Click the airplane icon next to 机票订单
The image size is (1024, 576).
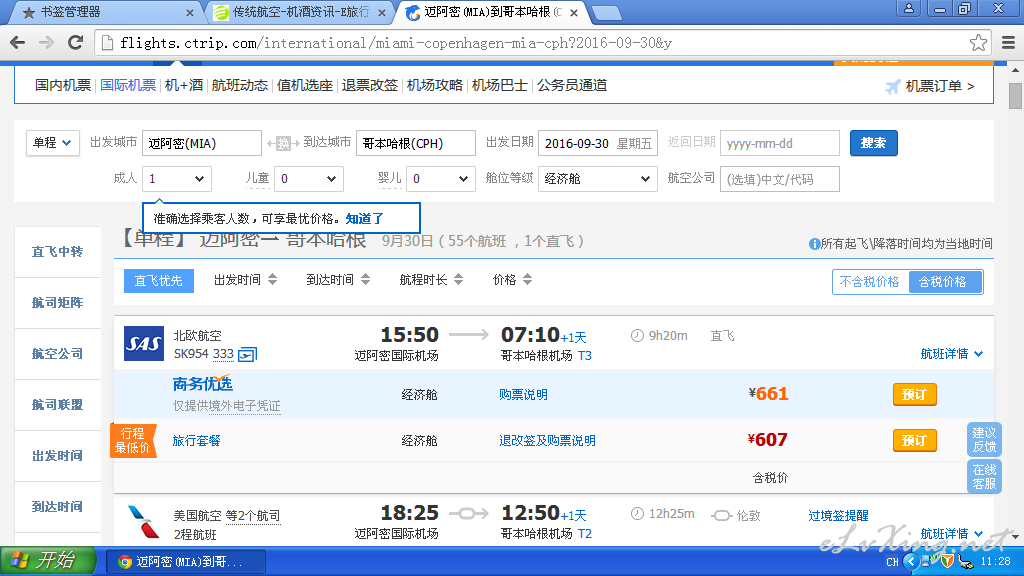[892, 86]
